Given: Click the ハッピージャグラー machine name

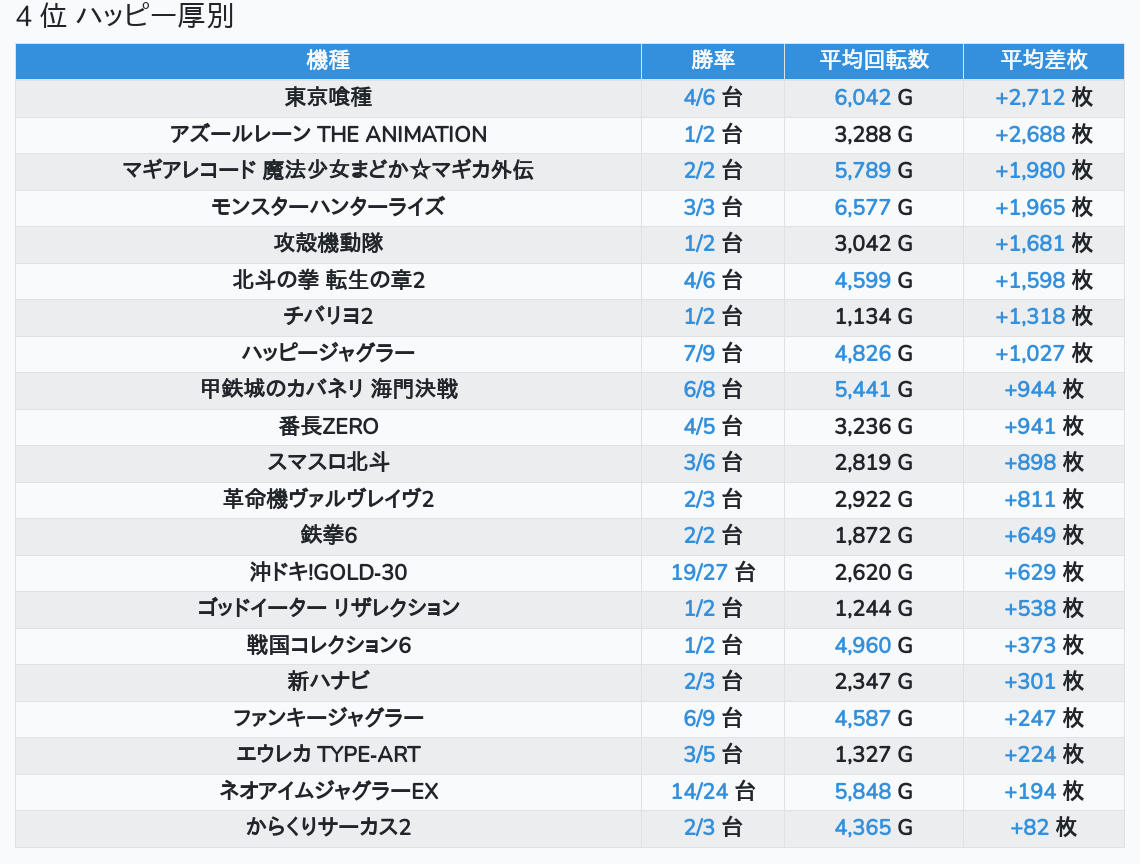Looking at the screenshot, I should 328,353.
